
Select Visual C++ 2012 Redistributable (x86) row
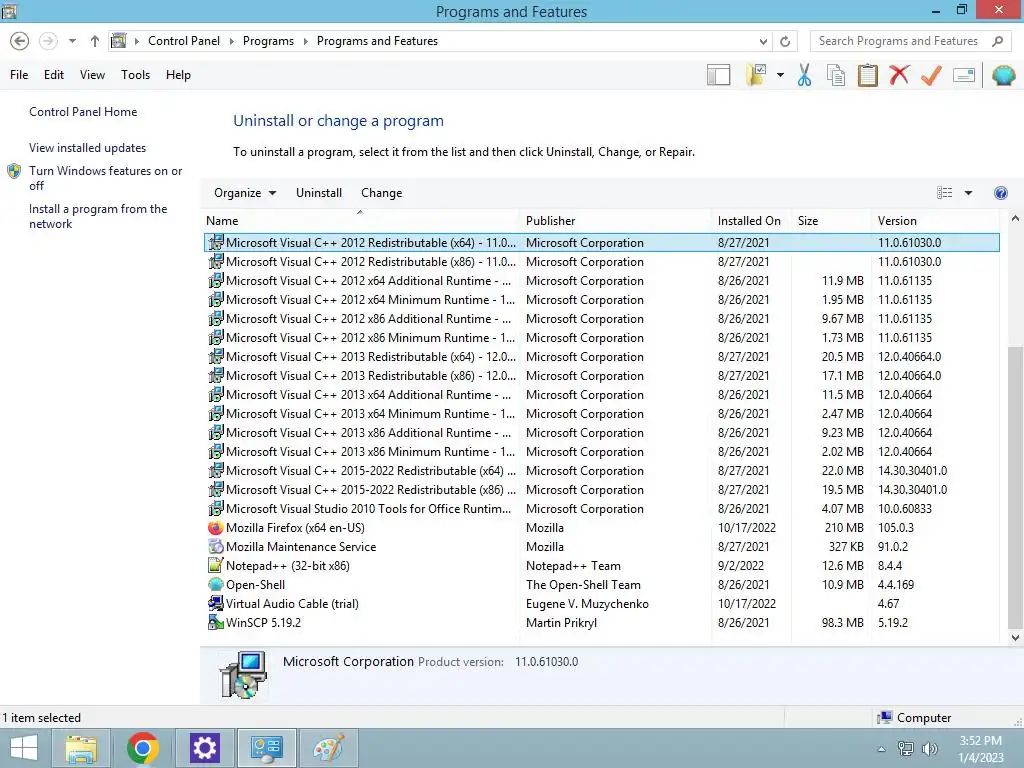click(601, 262)
